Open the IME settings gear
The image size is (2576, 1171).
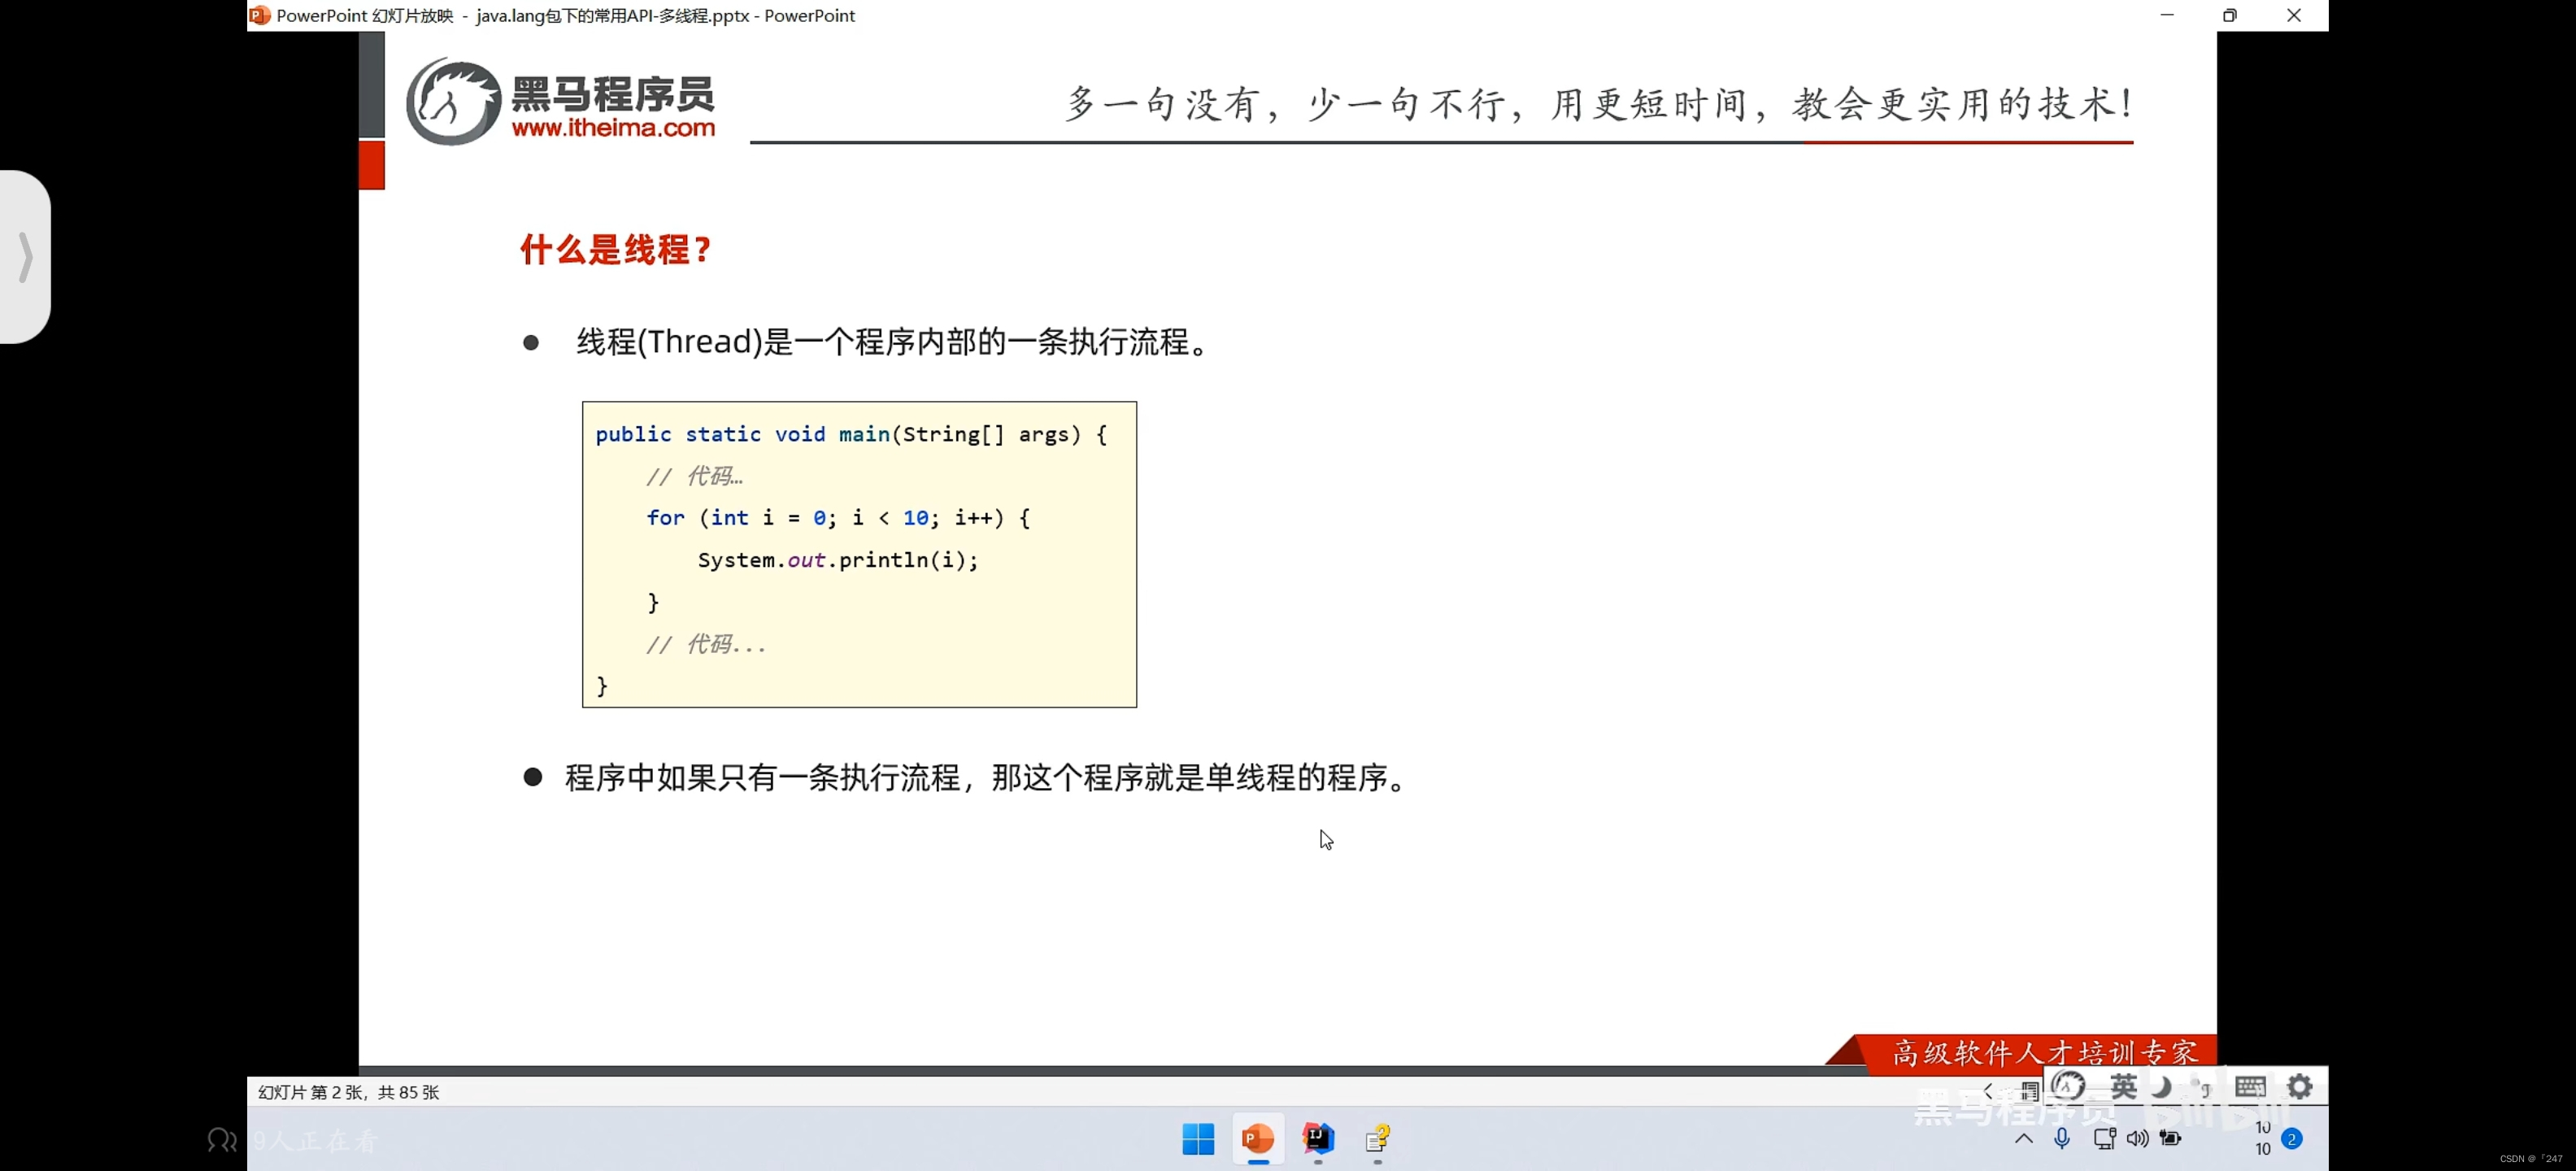[2300, 1086]
